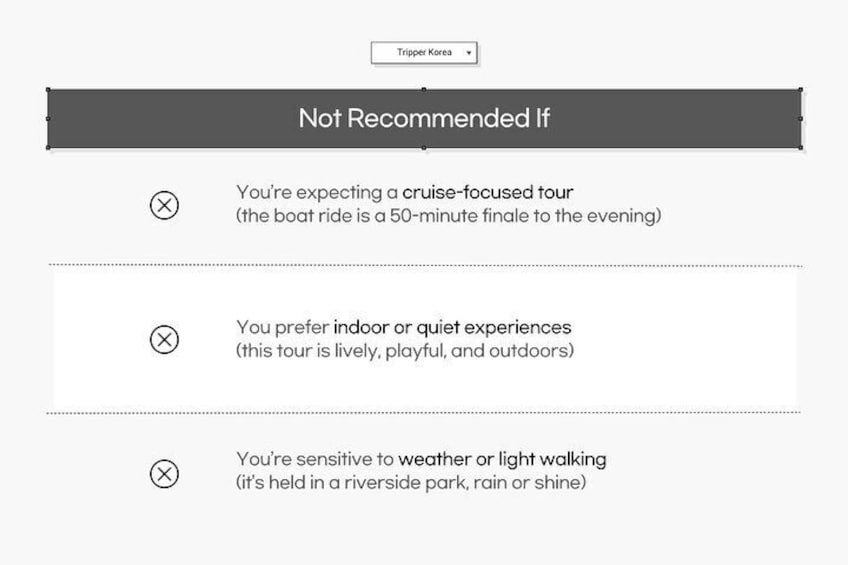Screen dimensions: 848x565
Task: Grab the bottom-right handle of the header banner
Action: (x=800, y=147)
